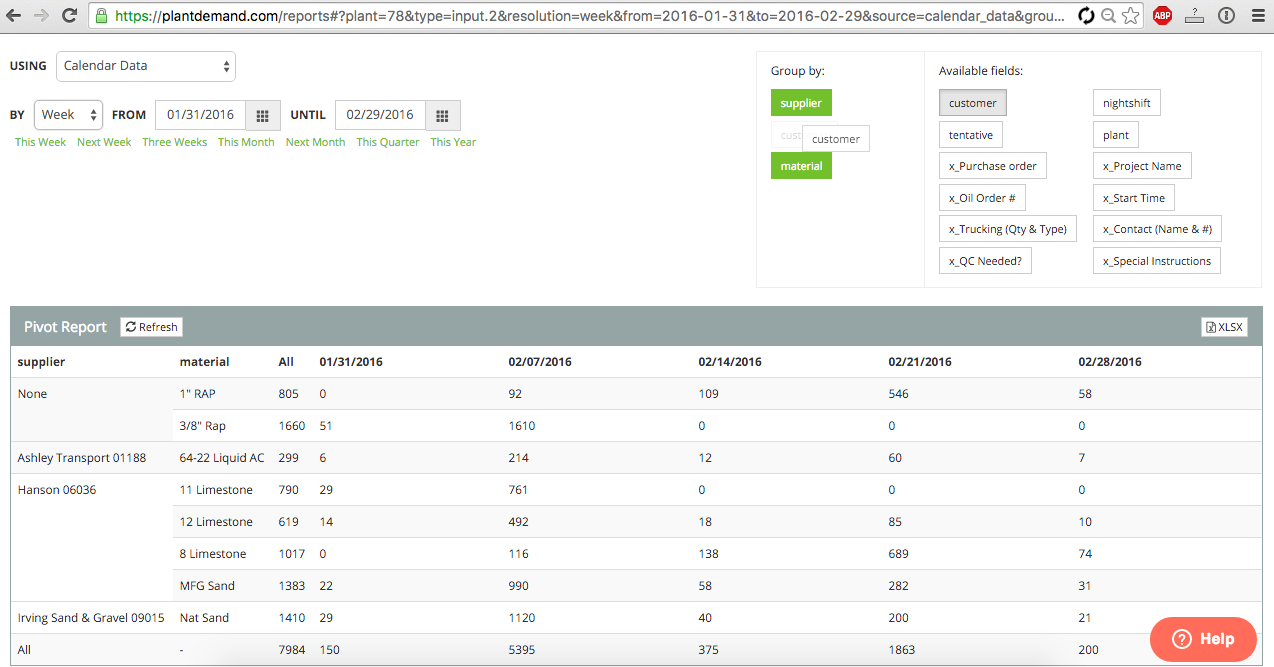Toggle the material group-by field
This screenshot has width=1274, height=667.
click(801, 166)
